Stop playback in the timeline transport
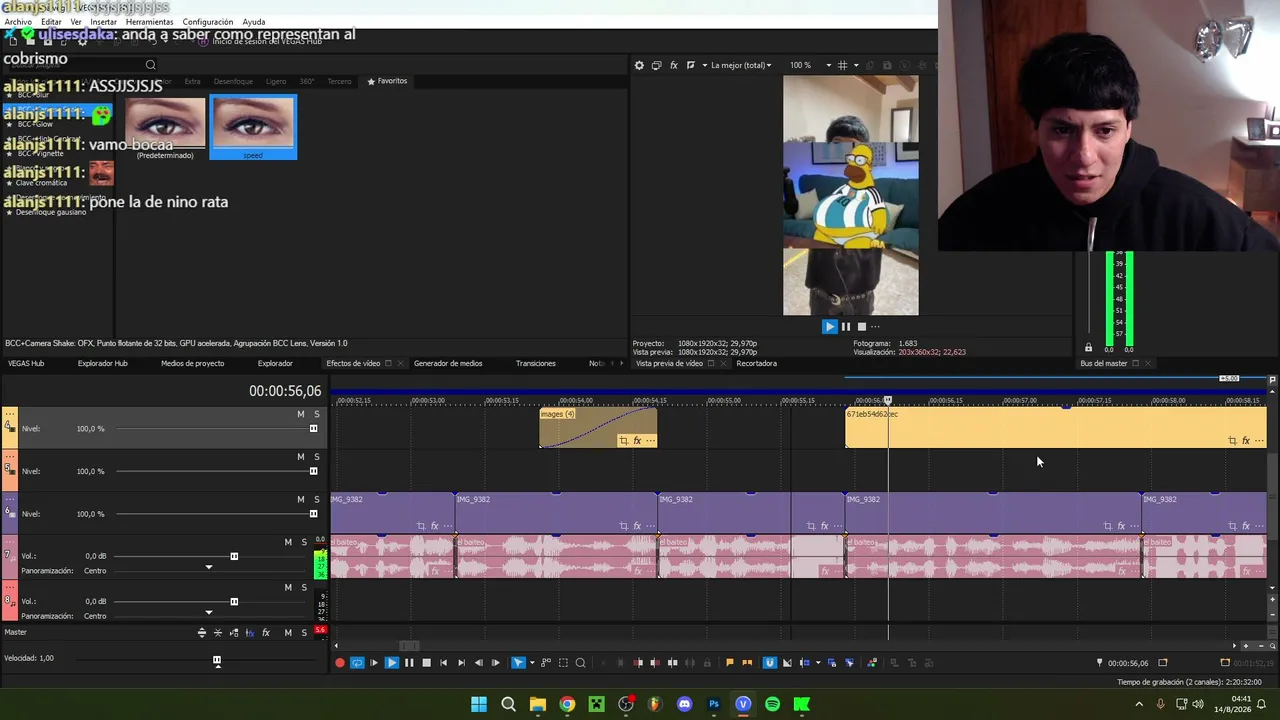1280x720 pixels. point(426,662)
